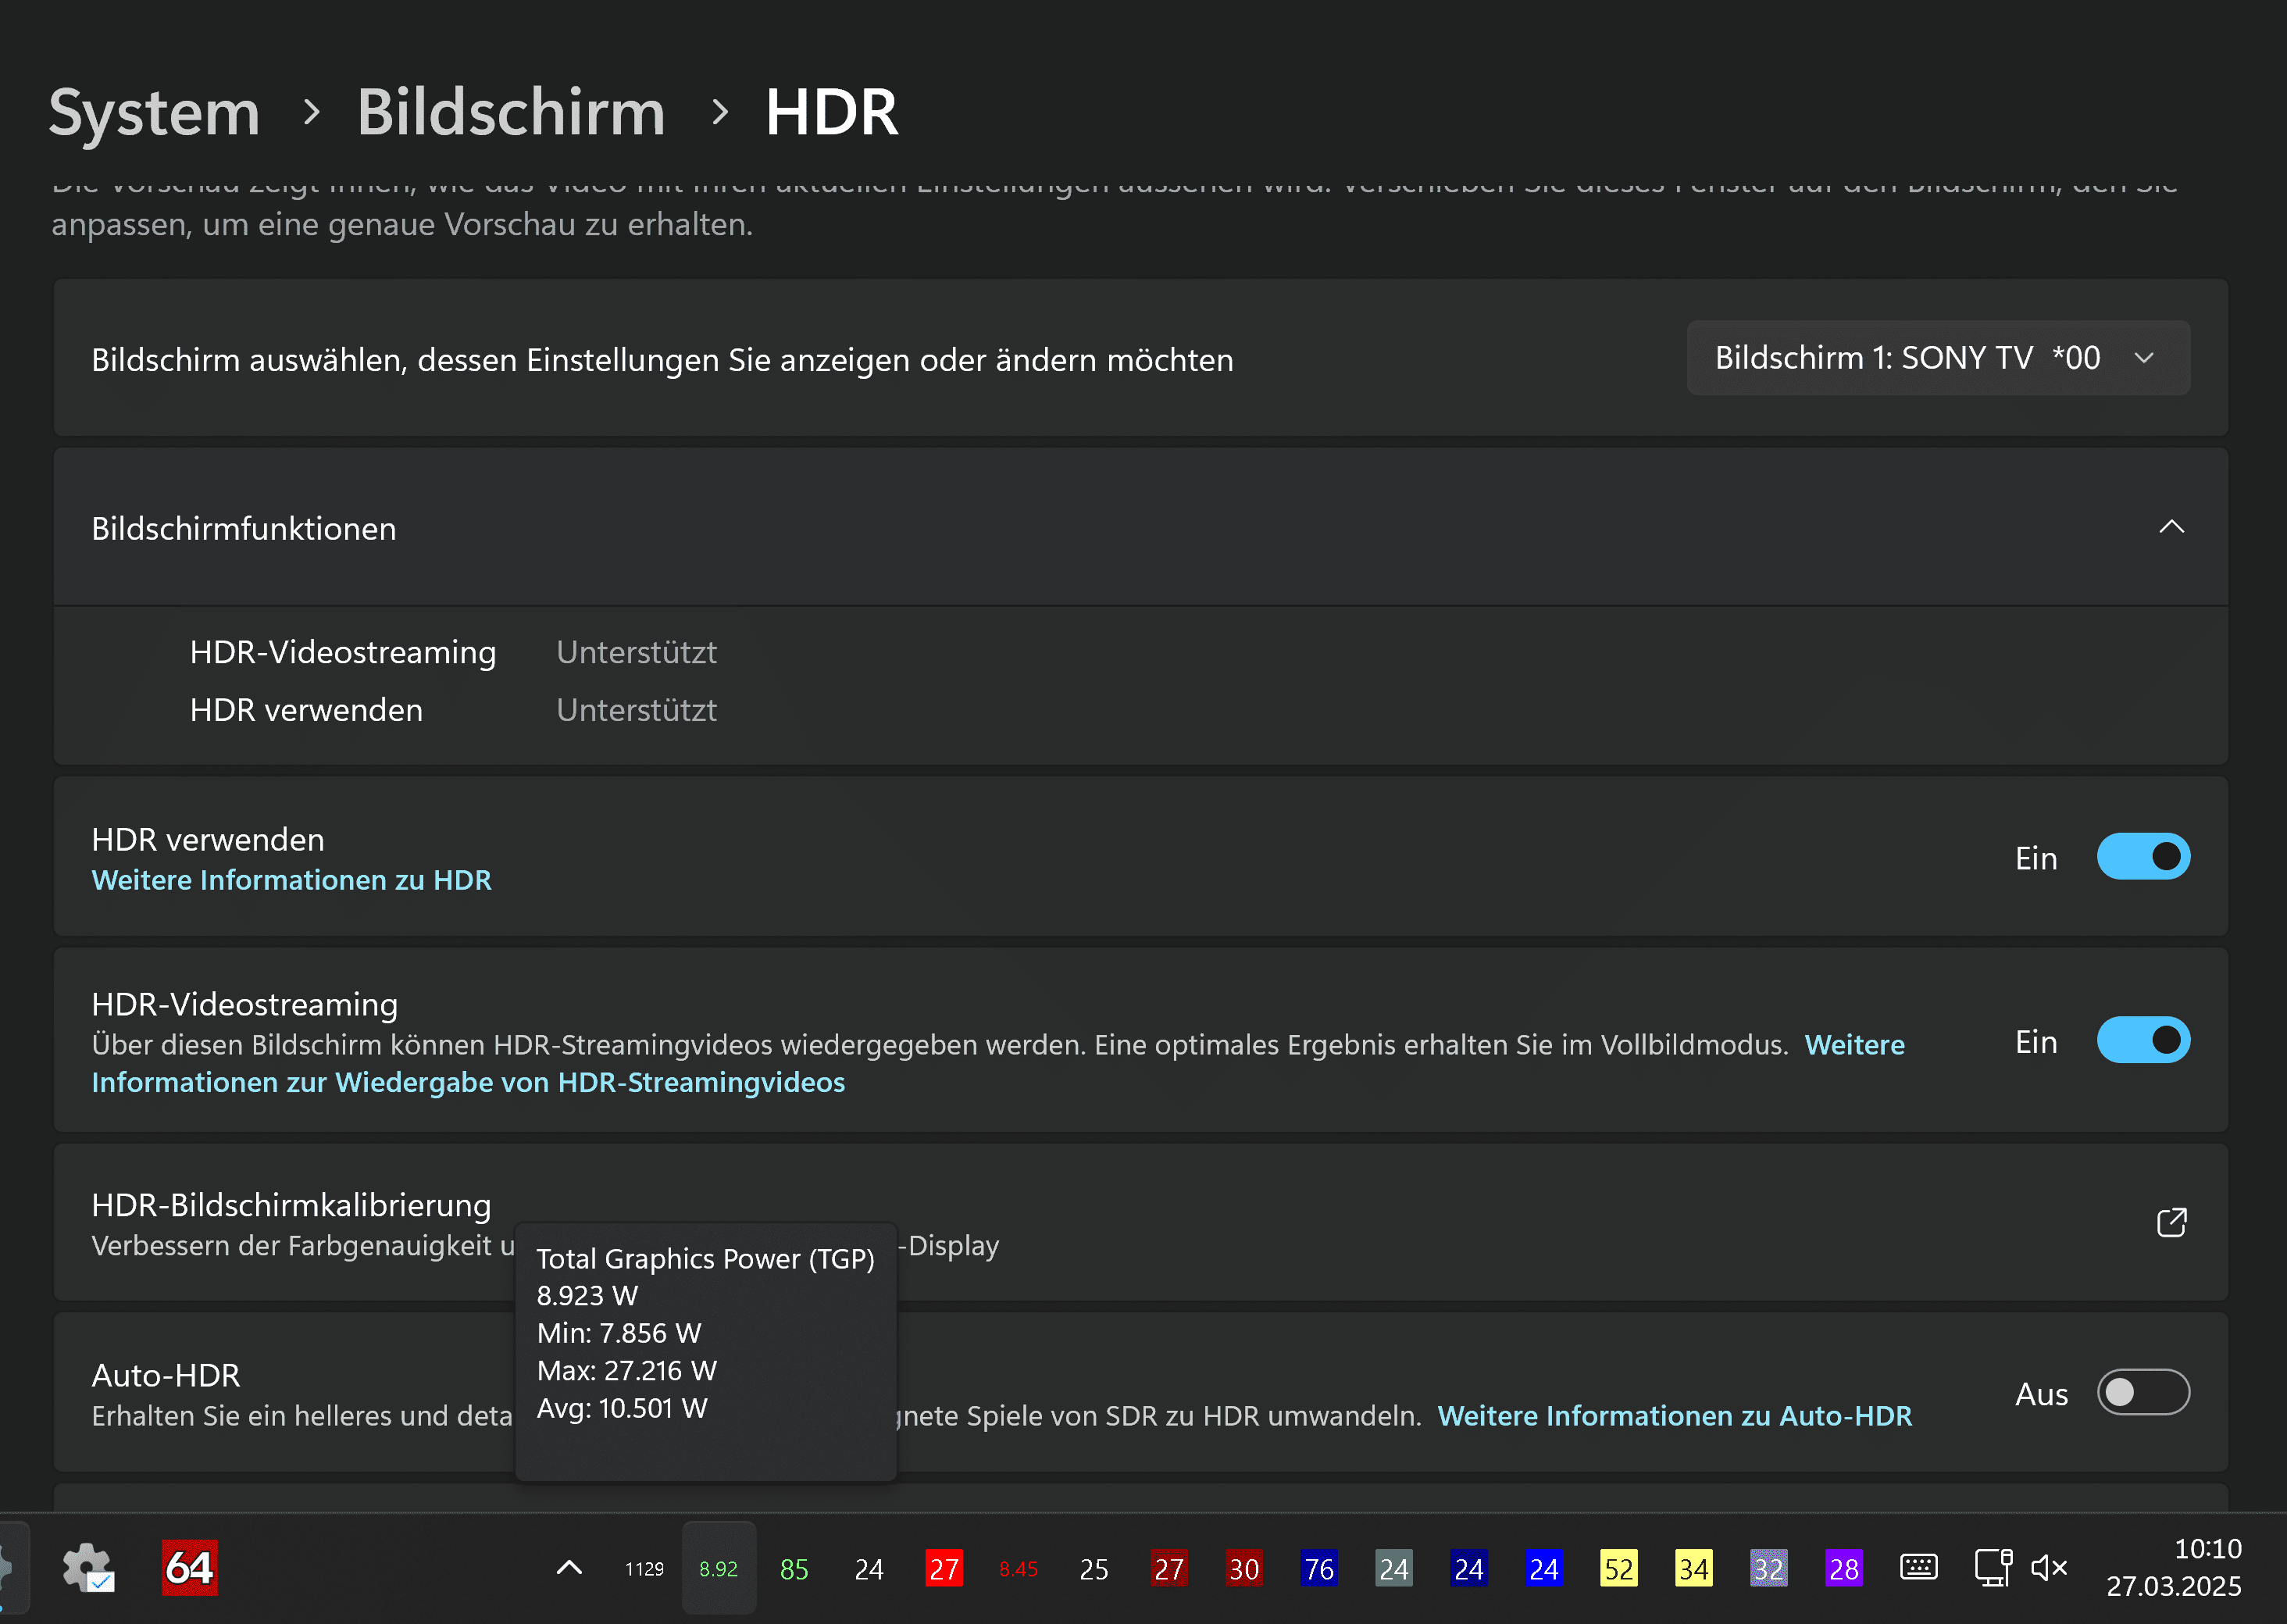The height and width of the screenshot is (1624, 2287).
Task: Click the 8.92 TGP sensor tray icon
Action: (718, 1568)
